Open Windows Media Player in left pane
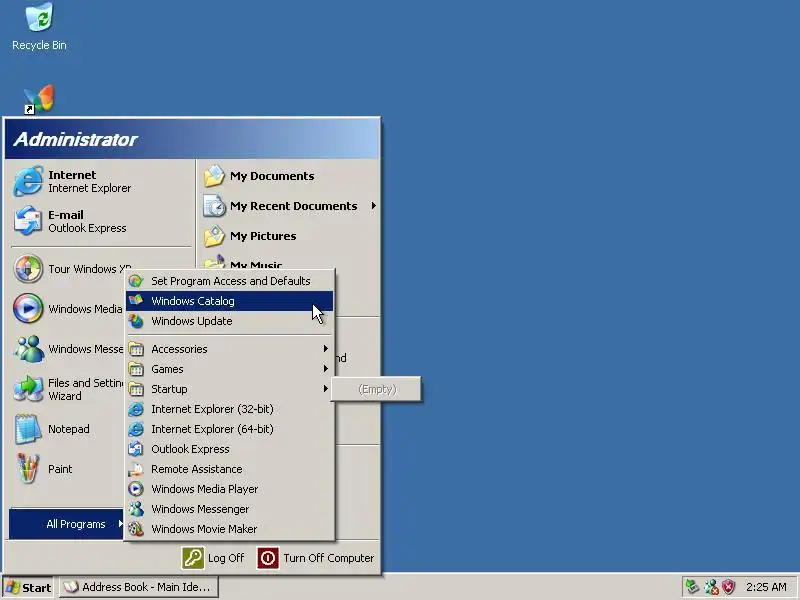Viewport: 800px width, 600px height. 68,309
